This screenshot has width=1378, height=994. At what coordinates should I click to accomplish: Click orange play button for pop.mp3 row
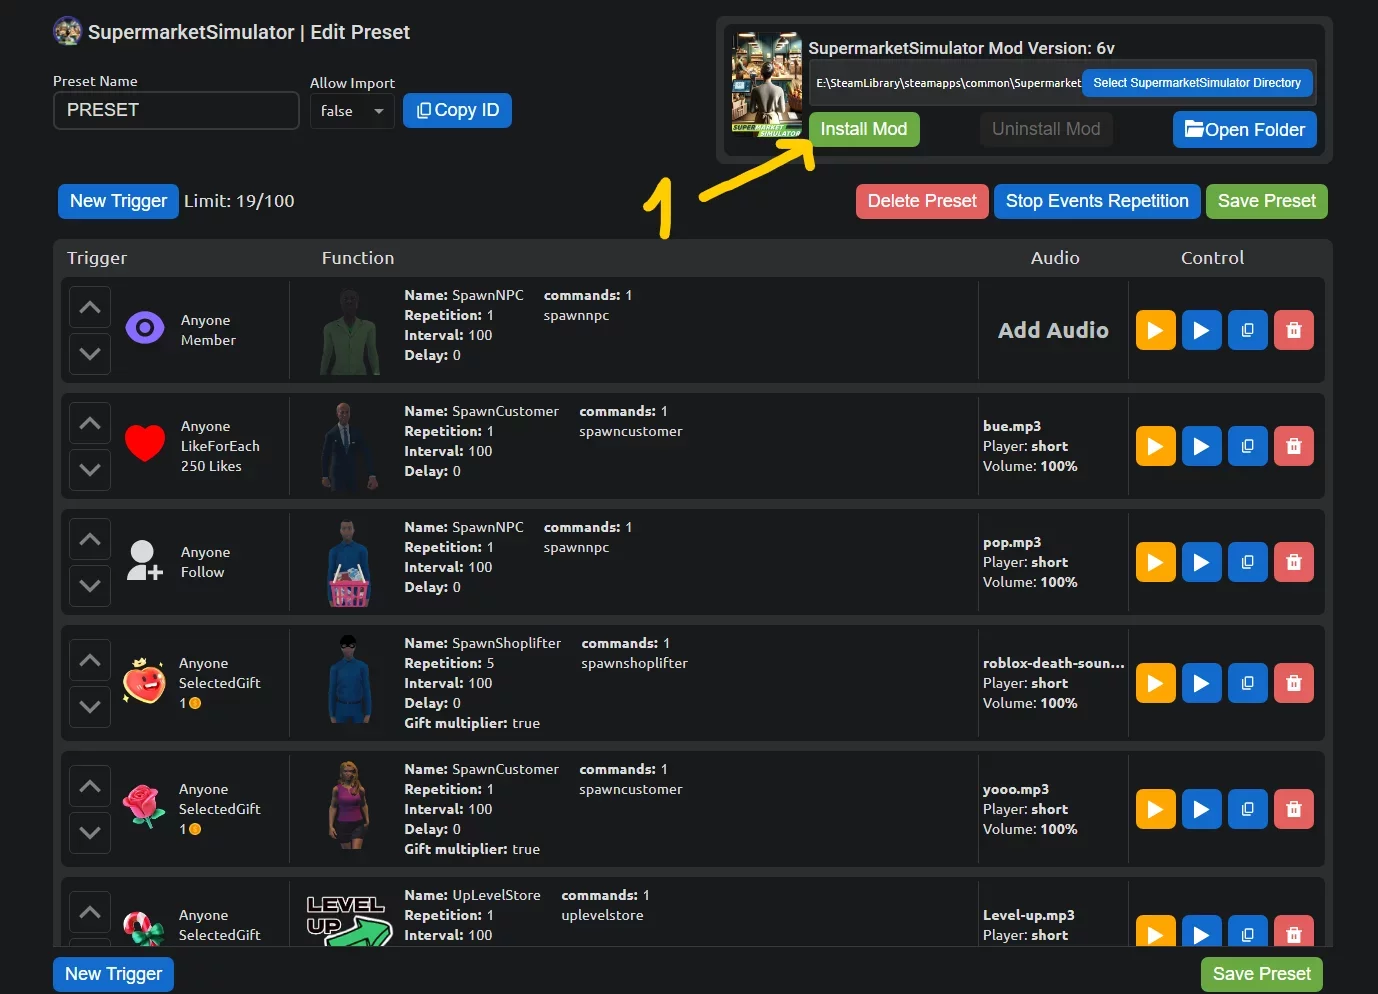pyautogui.click(x=1155, y=562)
